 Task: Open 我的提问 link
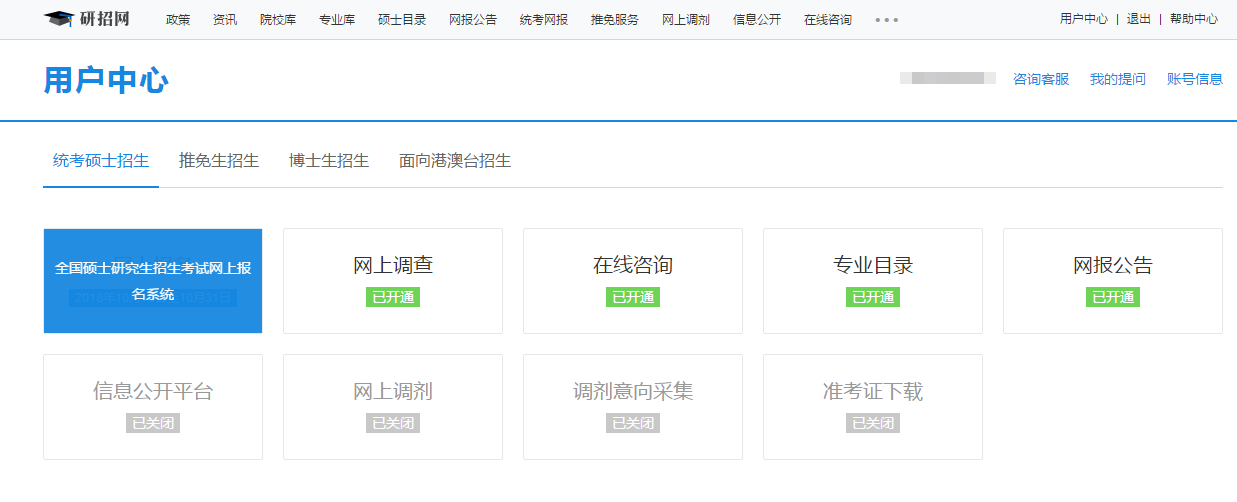[x=1117, y=79]
